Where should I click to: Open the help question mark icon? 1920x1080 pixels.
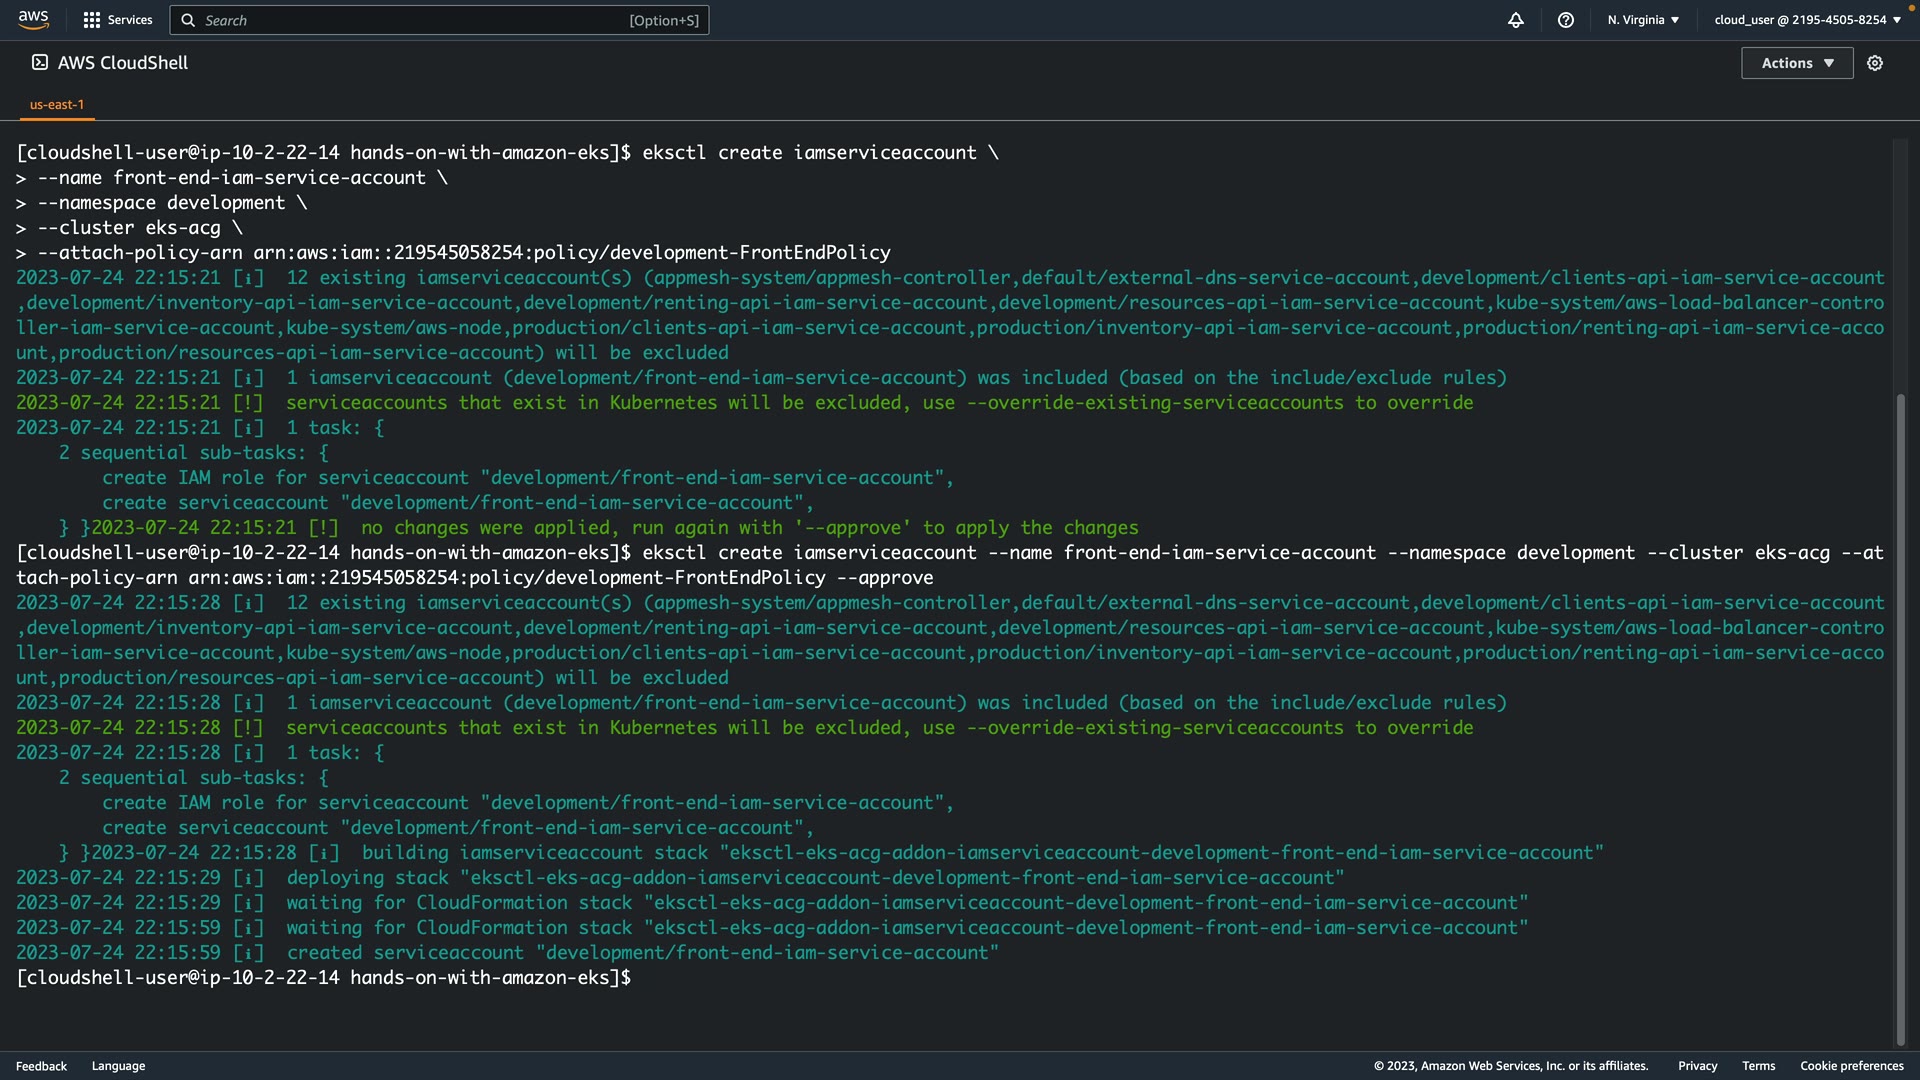point(1566,20)
